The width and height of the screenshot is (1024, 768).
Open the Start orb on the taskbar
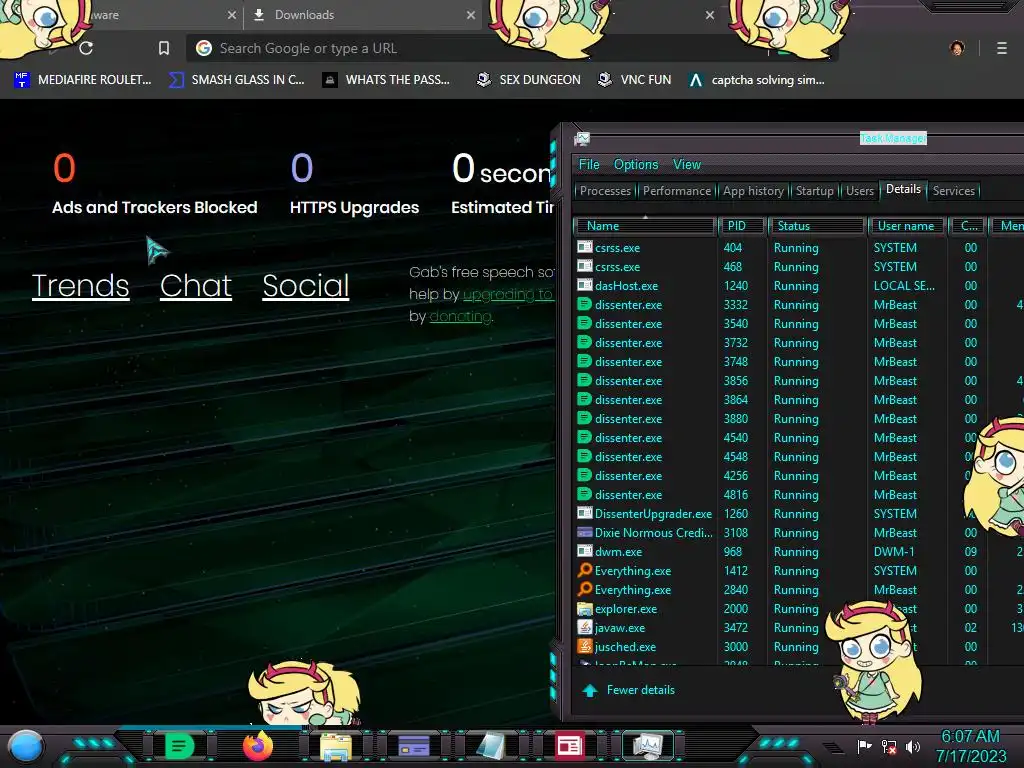26,746
